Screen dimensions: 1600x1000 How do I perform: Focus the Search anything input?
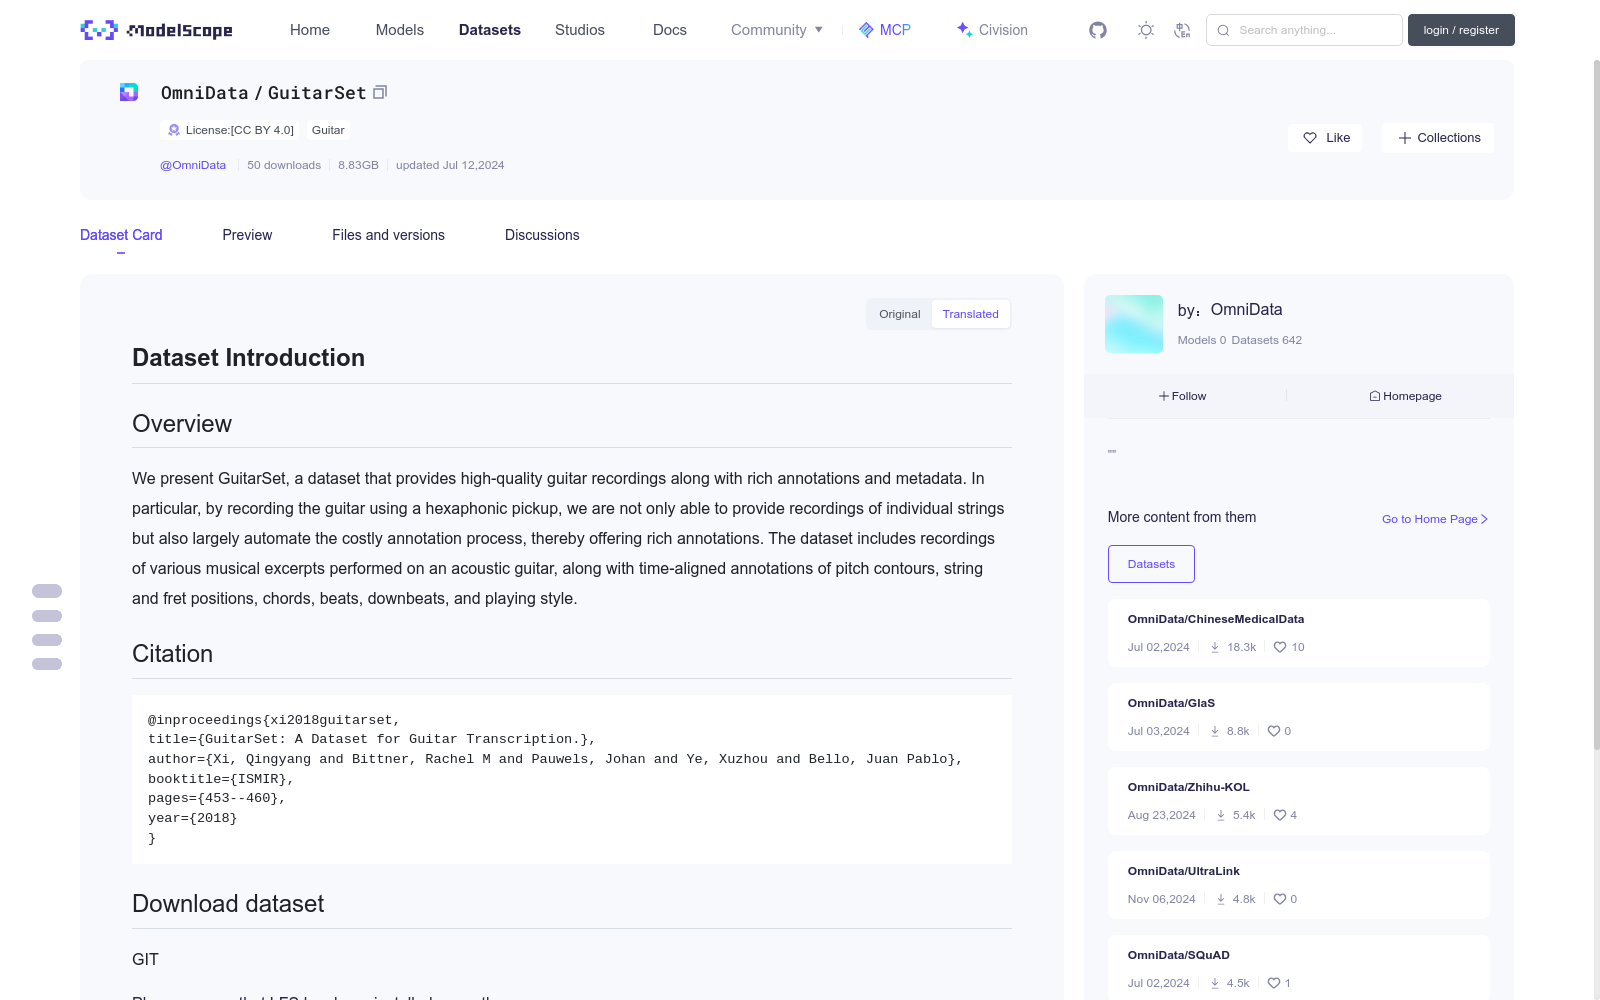tap(1304, 30)
